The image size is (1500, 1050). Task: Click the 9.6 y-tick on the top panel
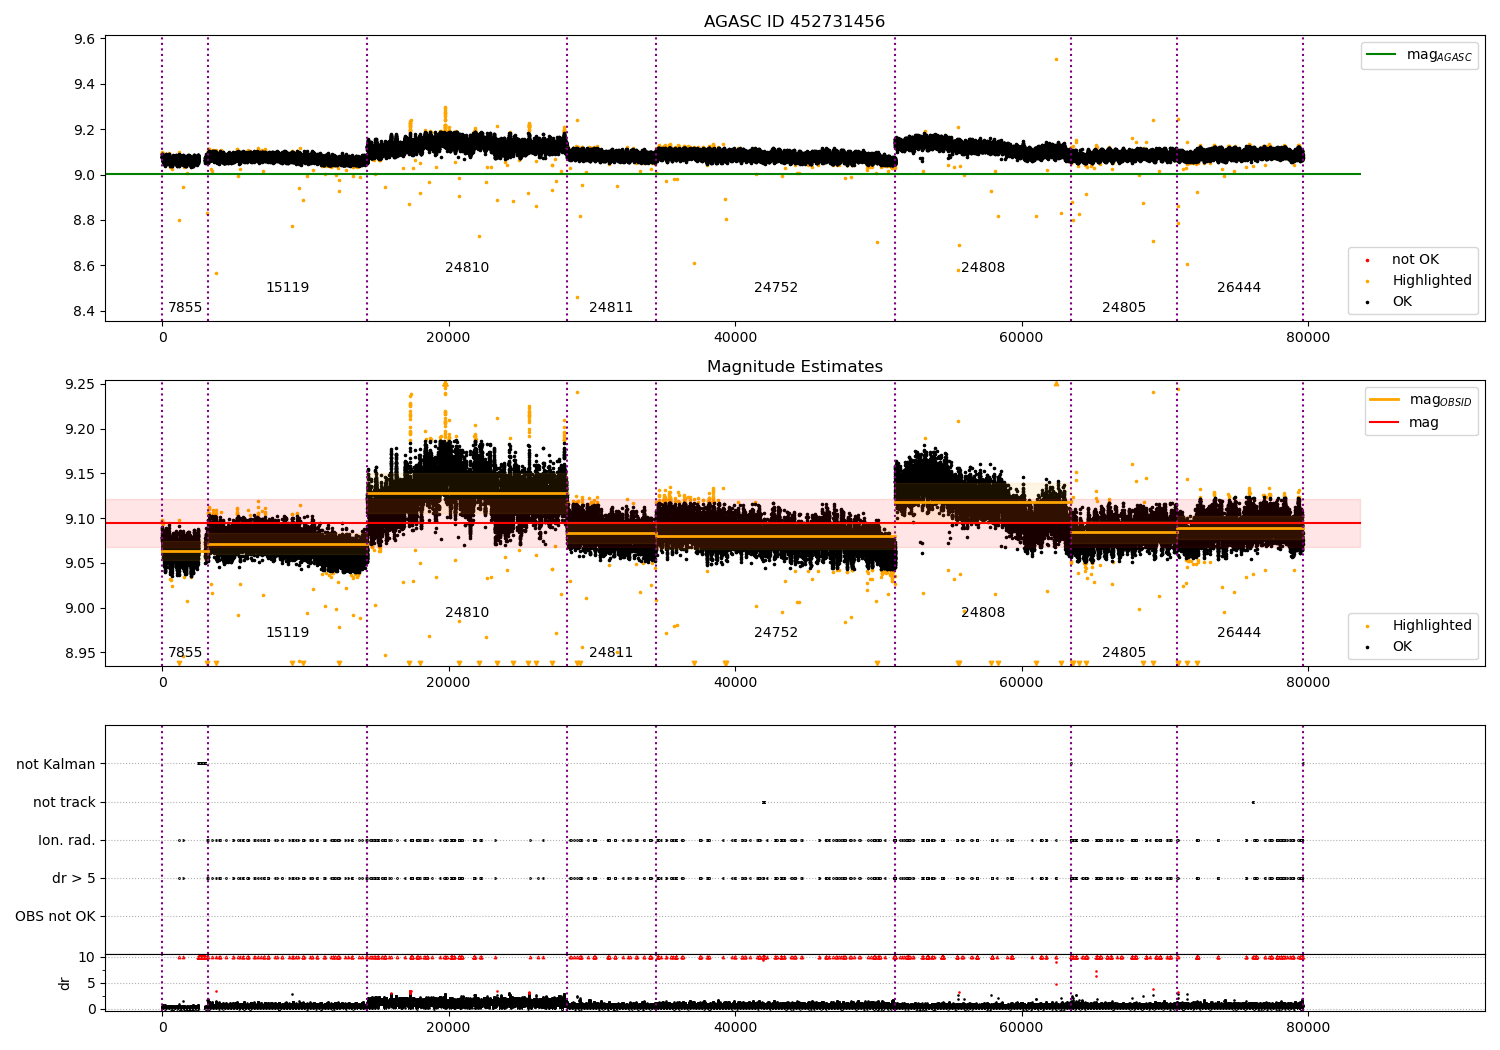click(85, 40)
